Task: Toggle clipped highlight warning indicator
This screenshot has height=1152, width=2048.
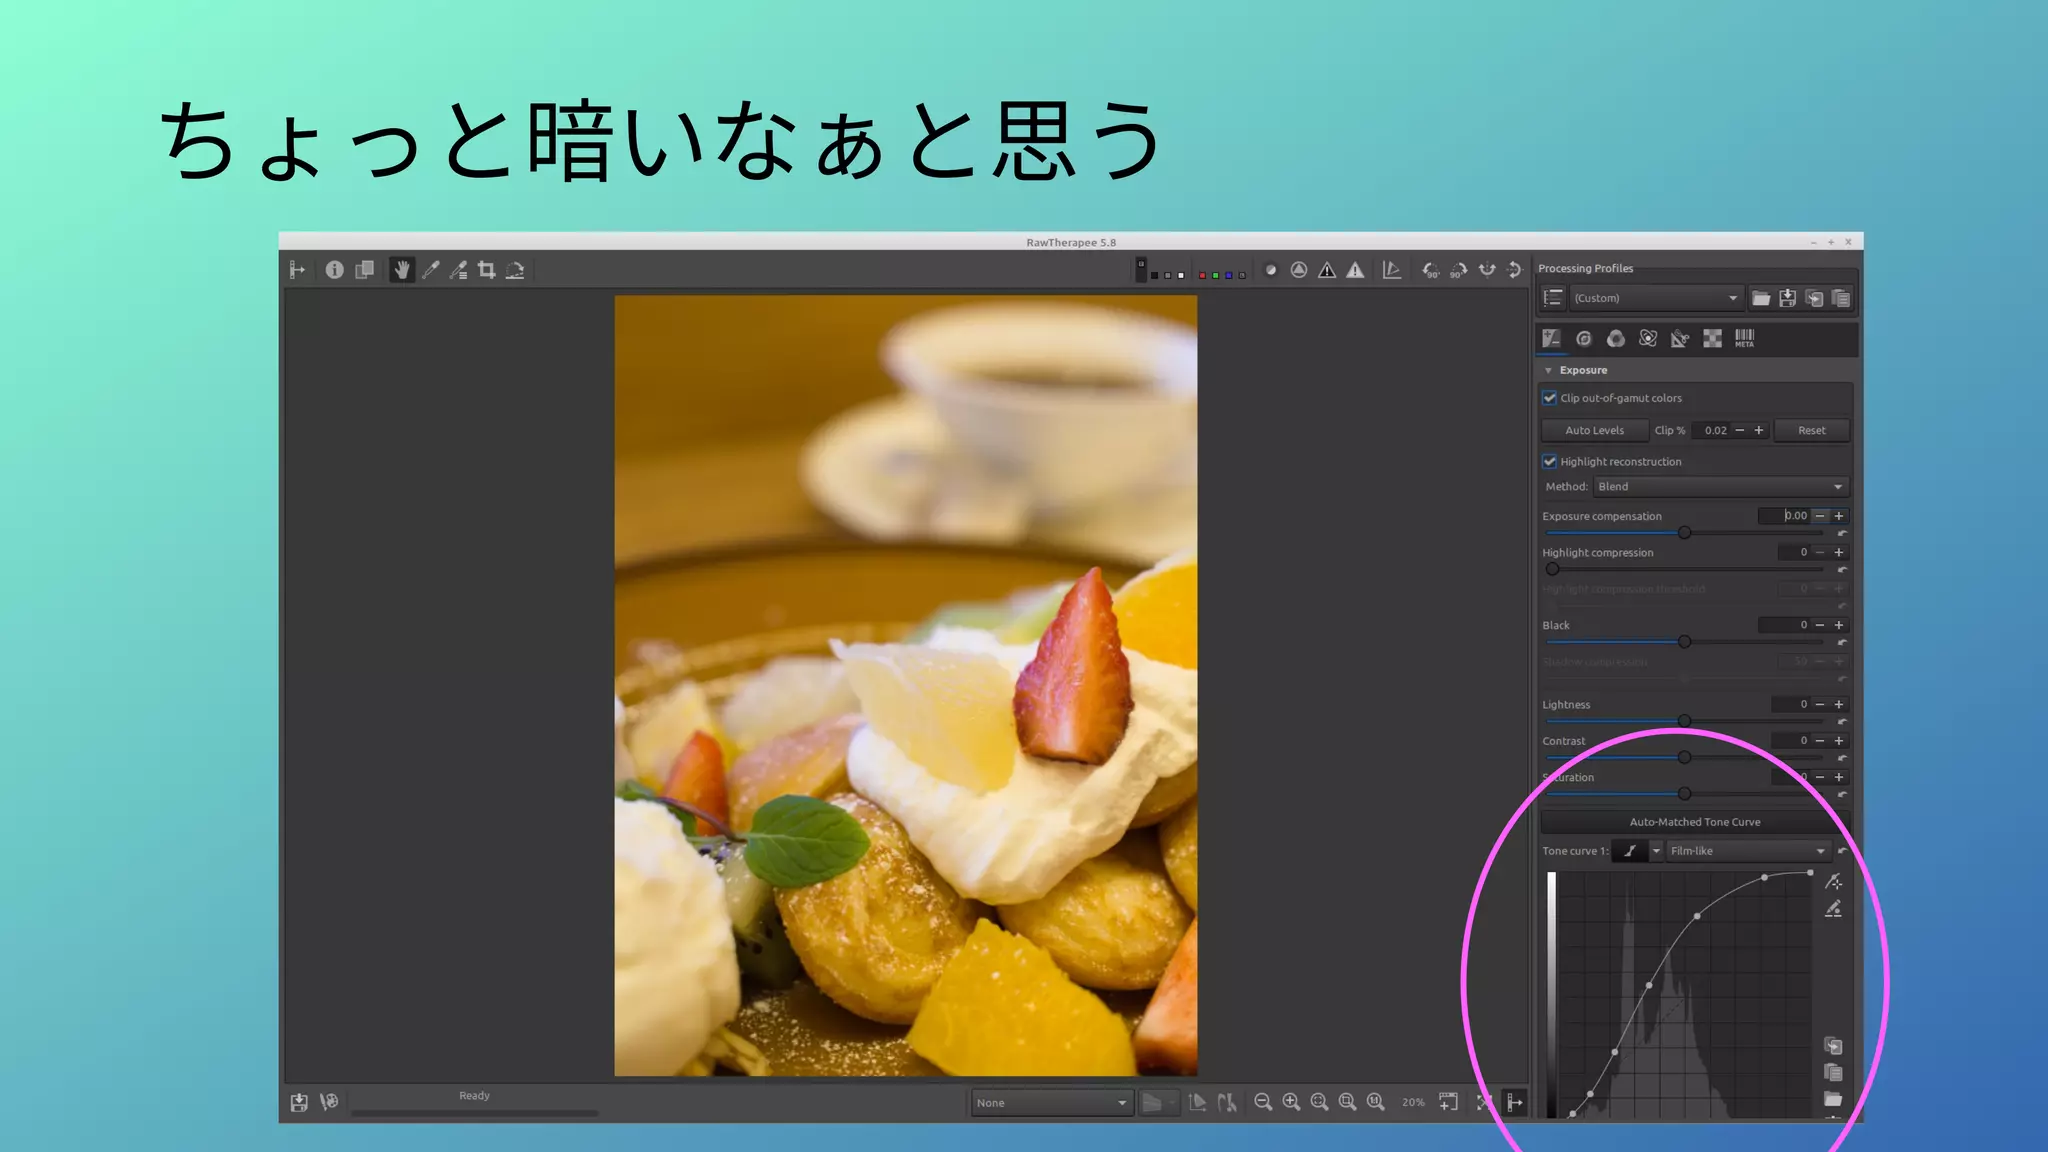Action: pos(1355,270)
